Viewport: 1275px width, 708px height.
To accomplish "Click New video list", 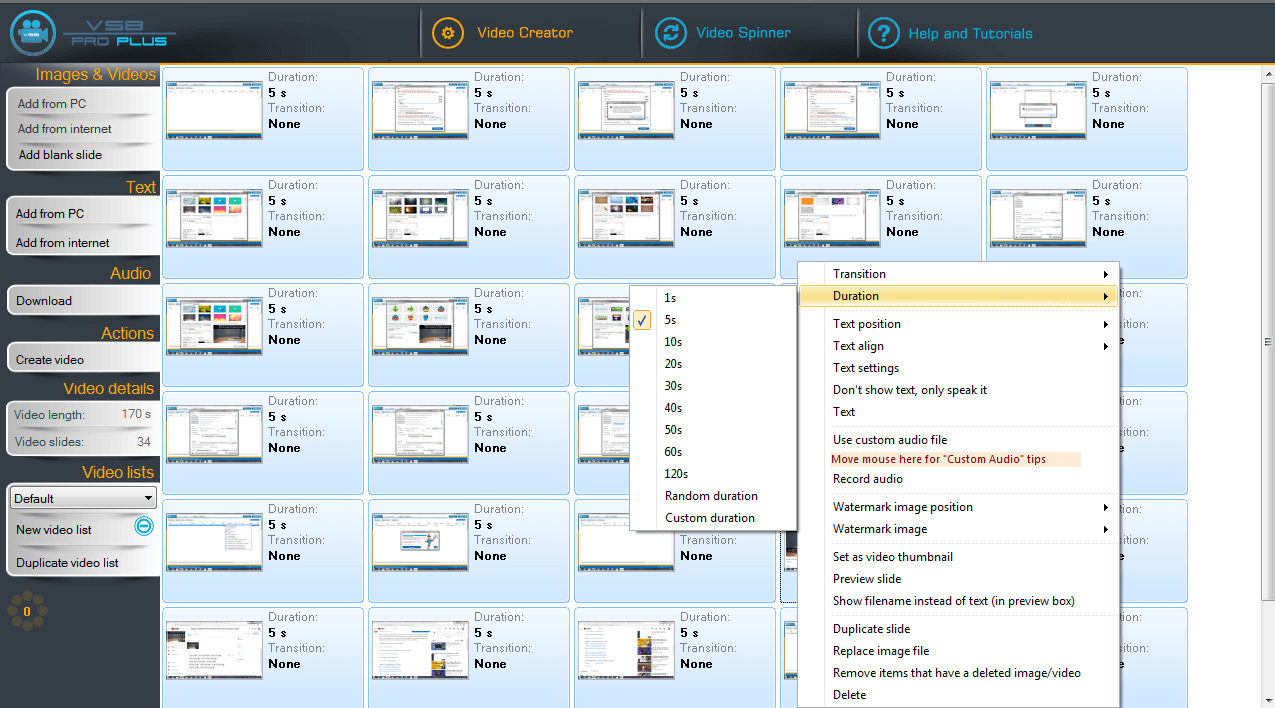I will 54,530.
